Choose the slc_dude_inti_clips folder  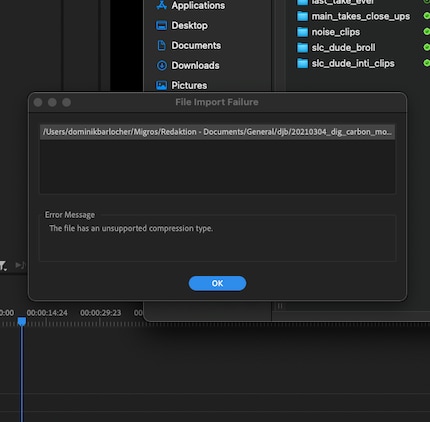[346, 63]
